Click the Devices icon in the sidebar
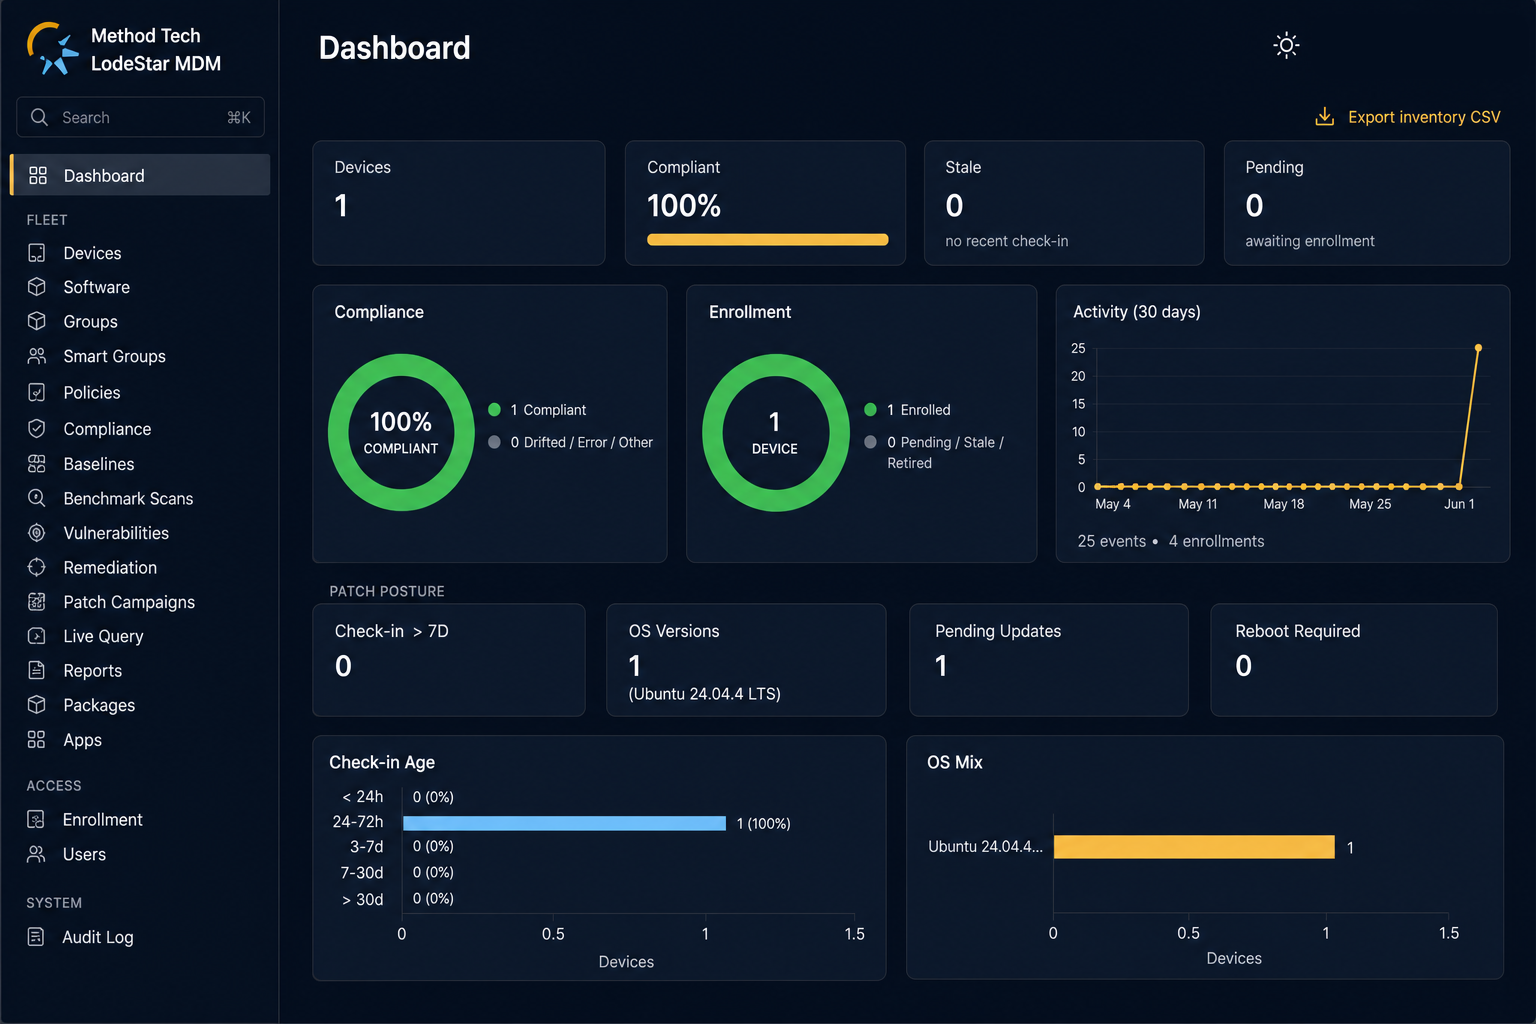Screen dimensions: 1536x1024 (x=37, y=253)
